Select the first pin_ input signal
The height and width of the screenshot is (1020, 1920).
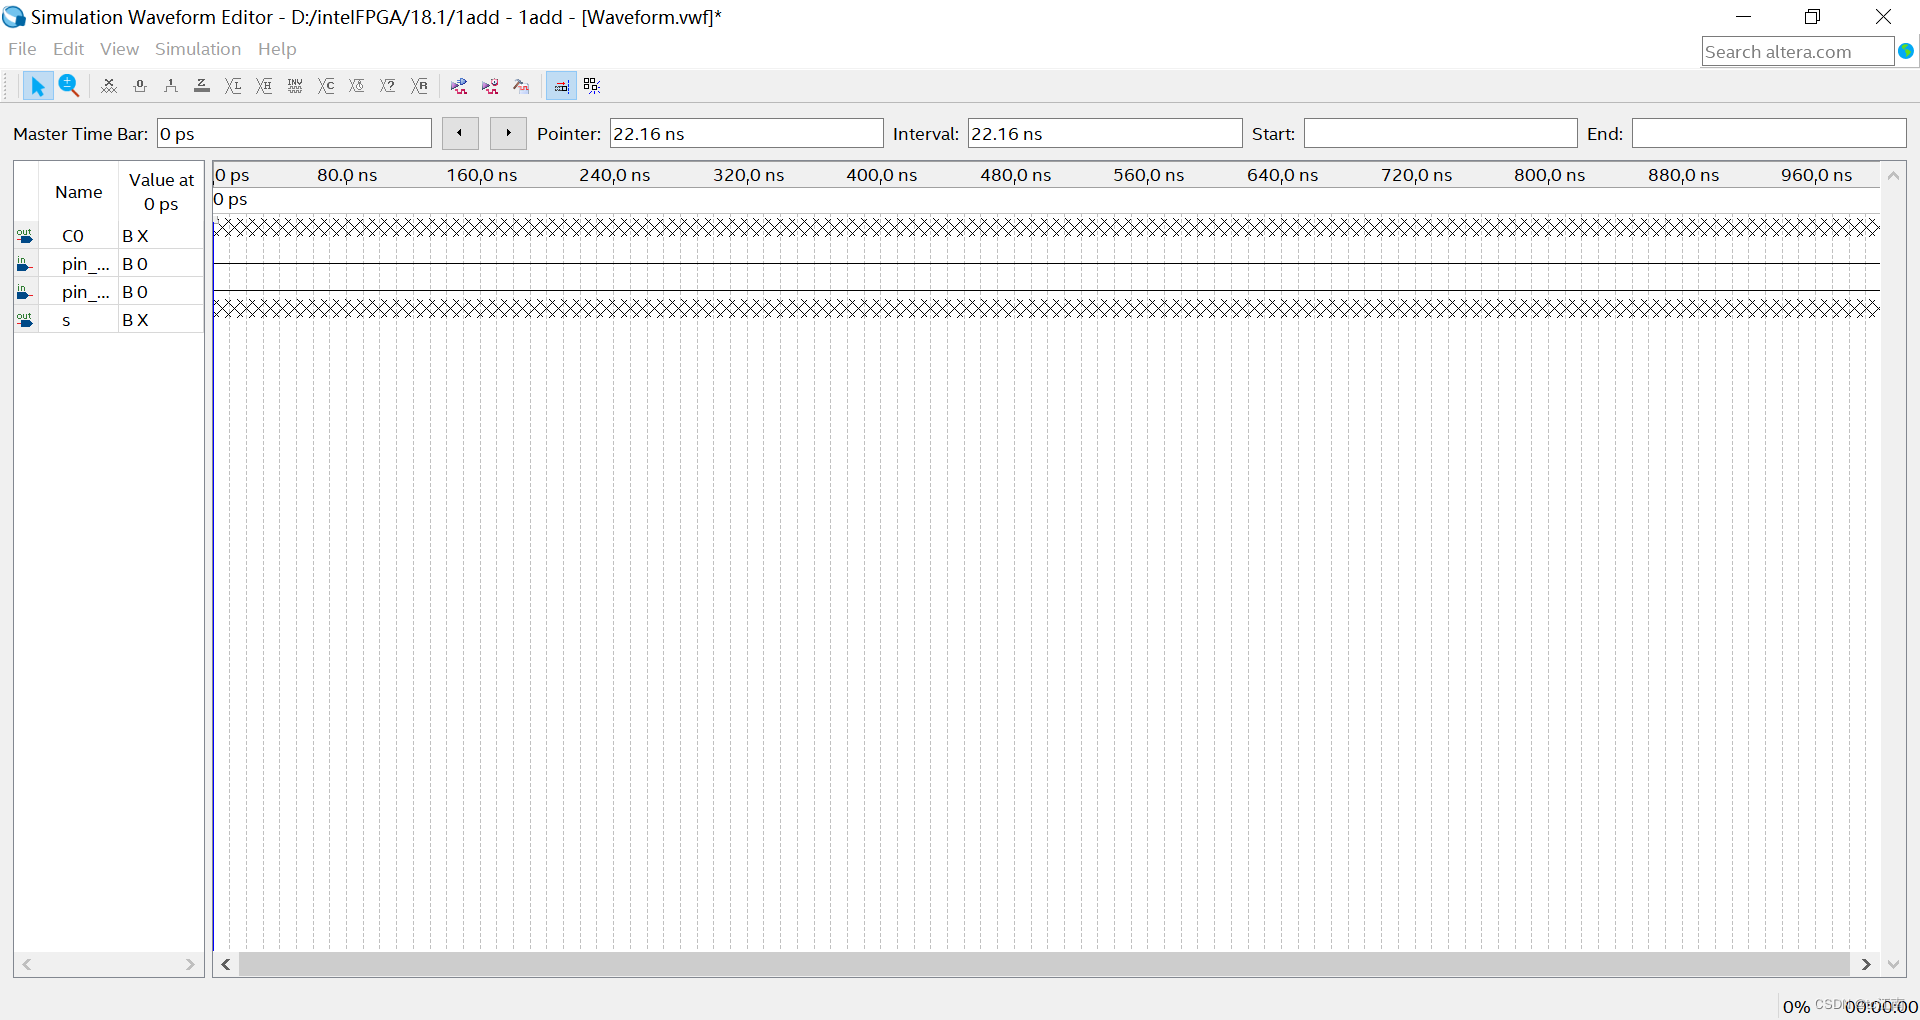[109, 264]
